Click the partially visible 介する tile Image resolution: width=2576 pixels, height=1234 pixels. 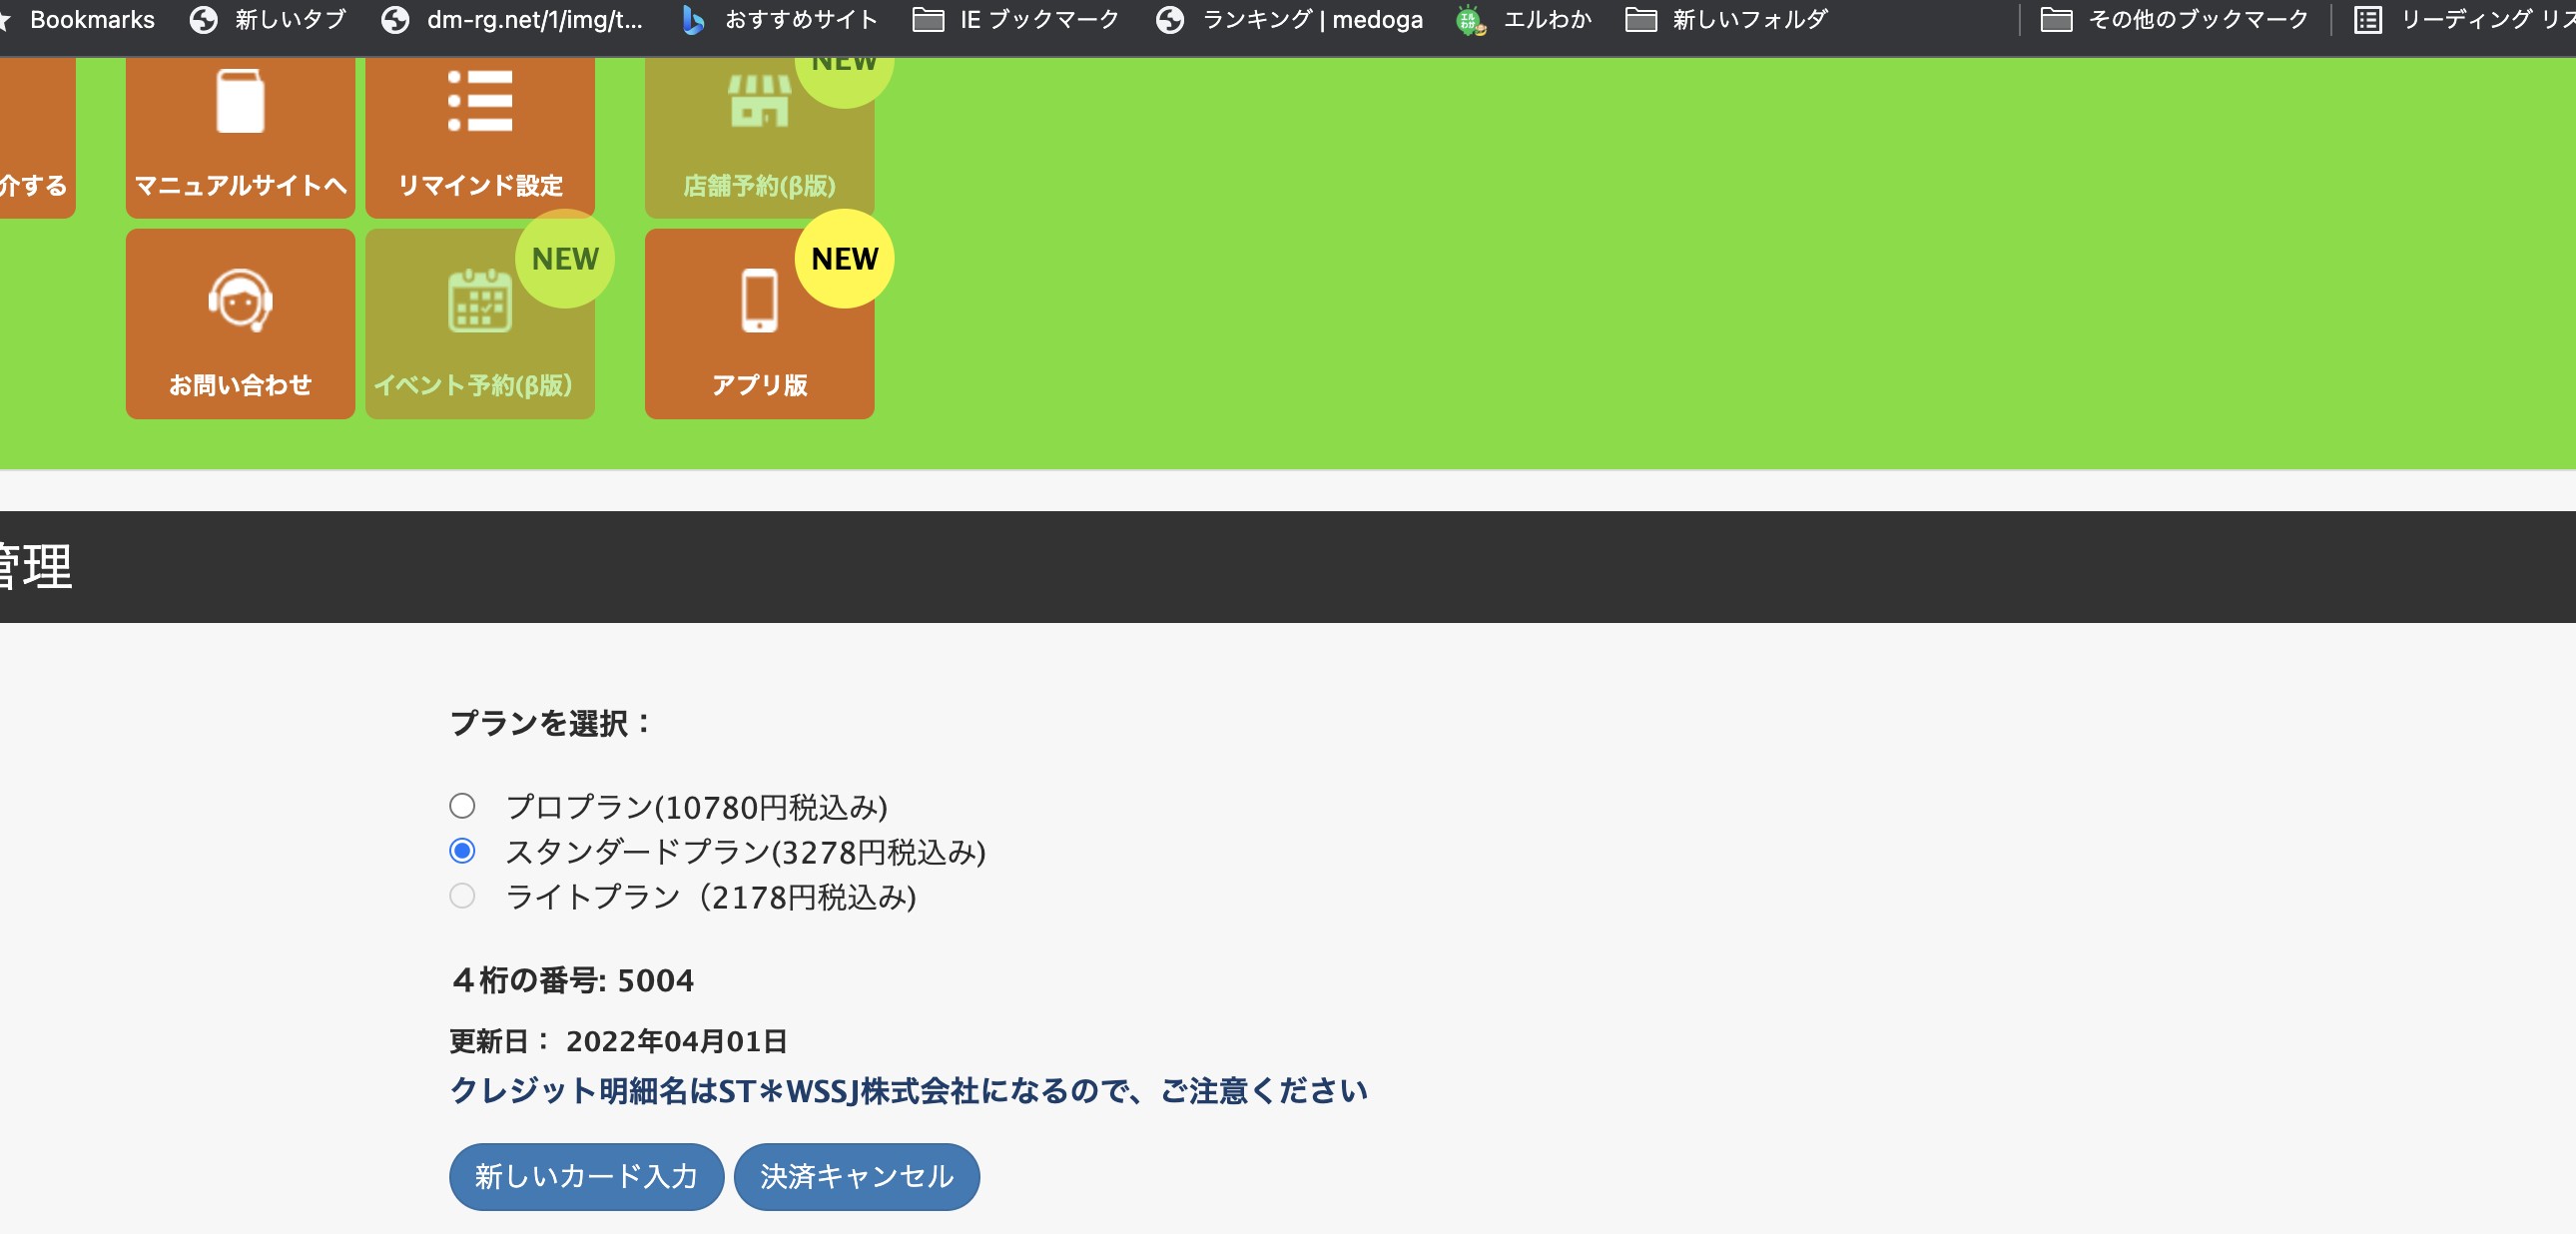[37, 137]
